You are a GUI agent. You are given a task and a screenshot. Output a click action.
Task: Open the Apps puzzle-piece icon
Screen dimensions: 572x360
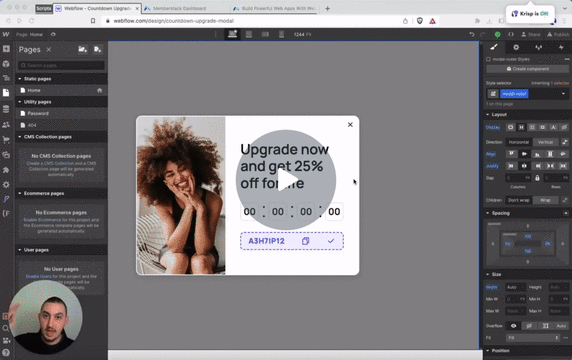coord(6,170)
